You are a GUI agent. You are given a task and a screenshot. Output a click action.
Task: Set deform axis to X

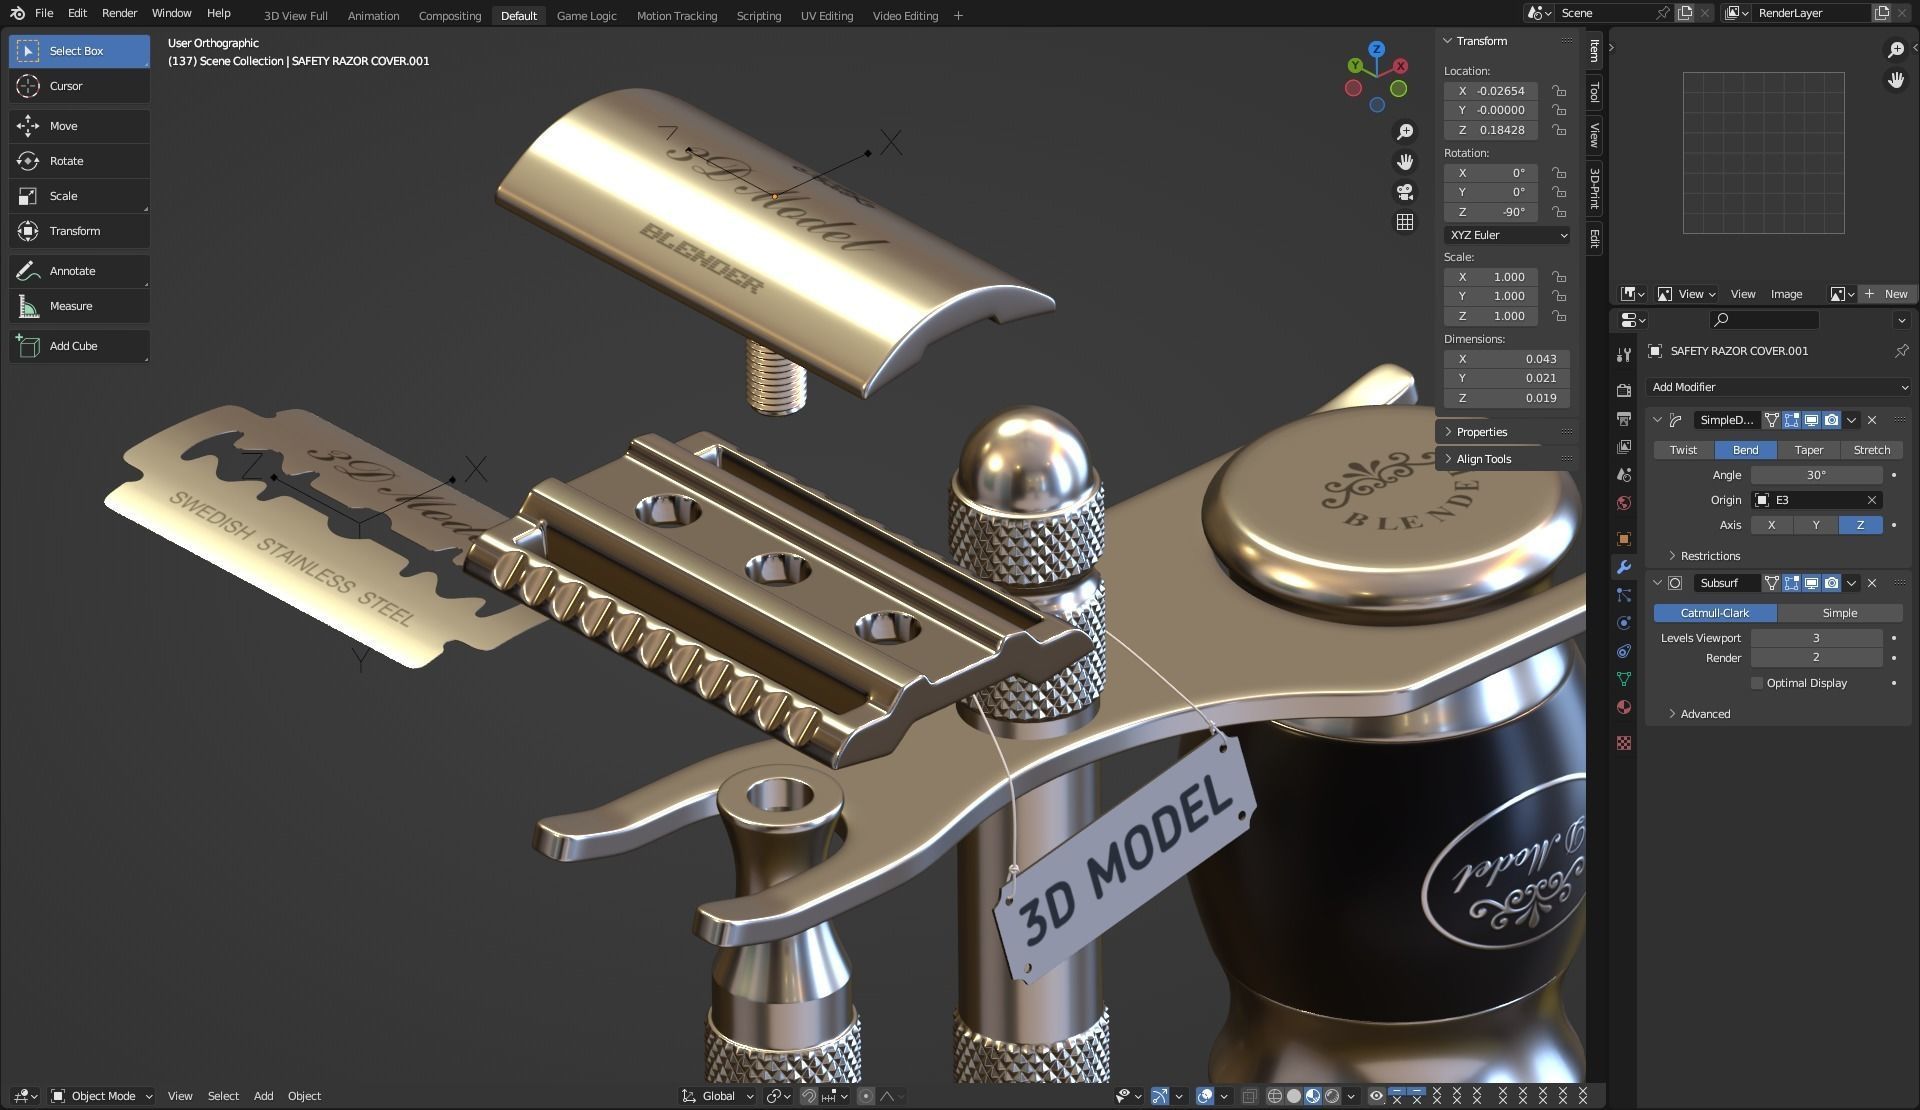coord(1772,525)
